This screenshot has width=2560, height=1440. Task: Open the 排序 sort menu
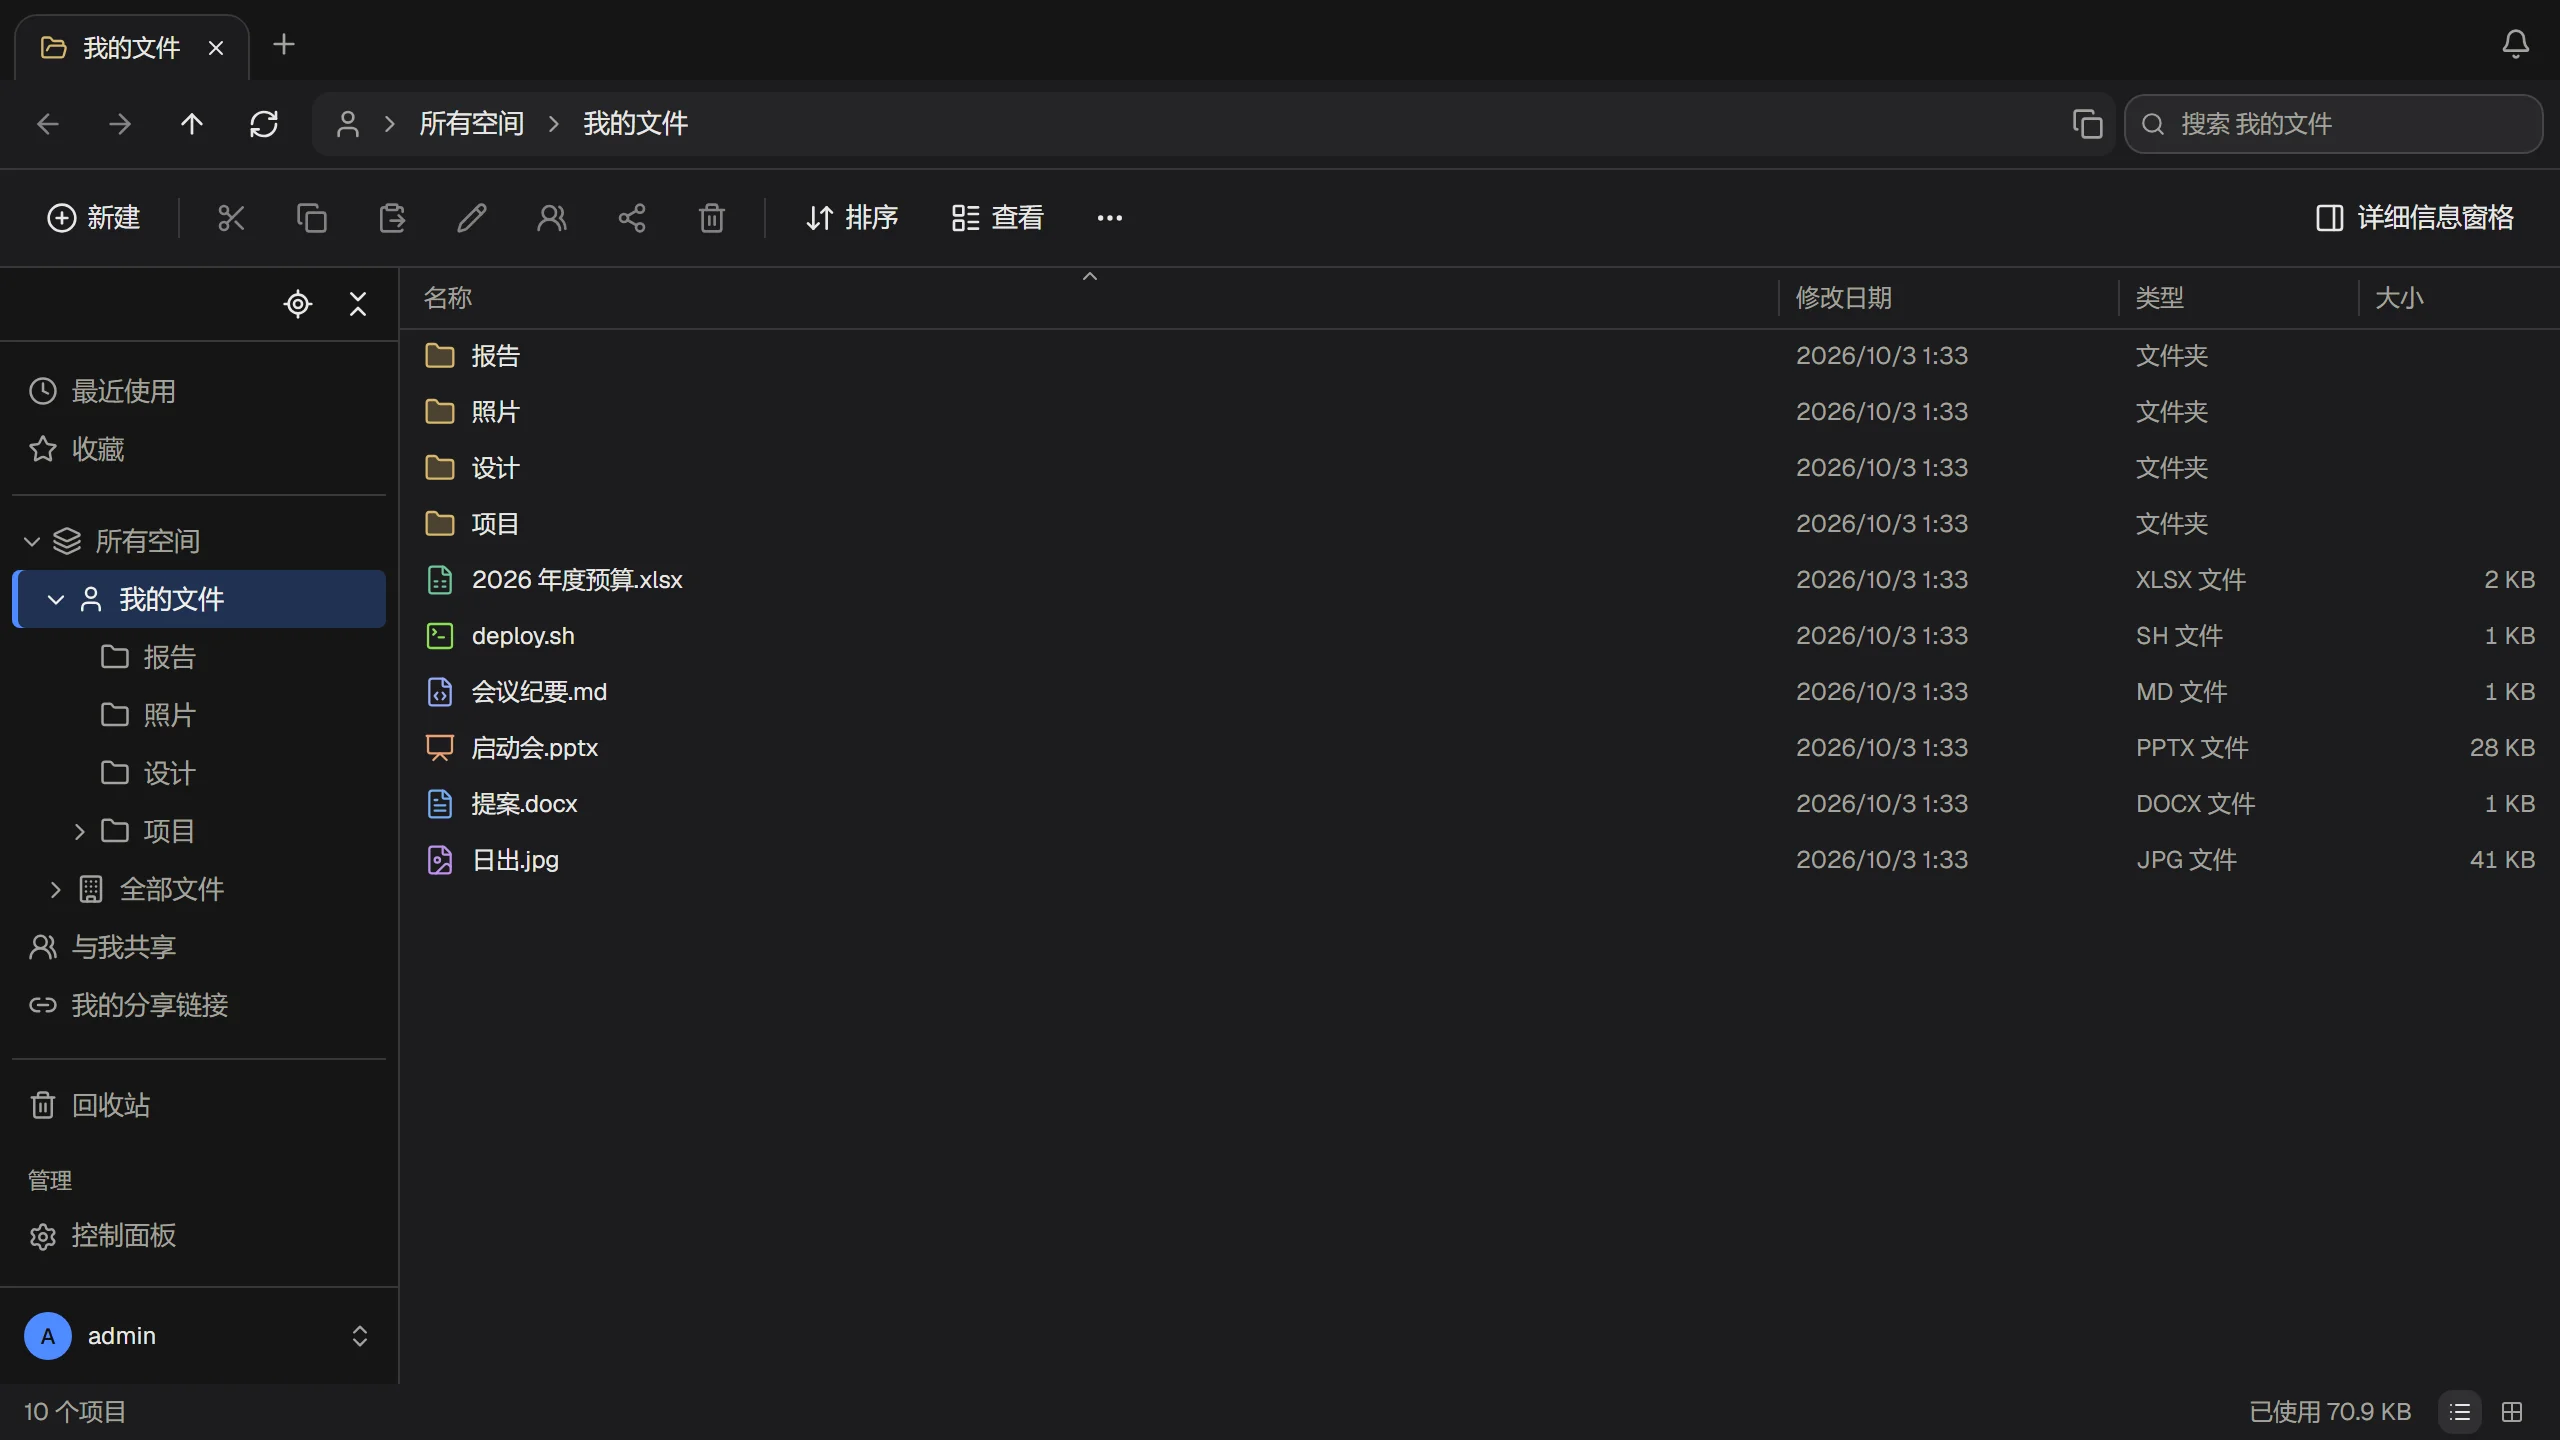click(x=852, y=218)
